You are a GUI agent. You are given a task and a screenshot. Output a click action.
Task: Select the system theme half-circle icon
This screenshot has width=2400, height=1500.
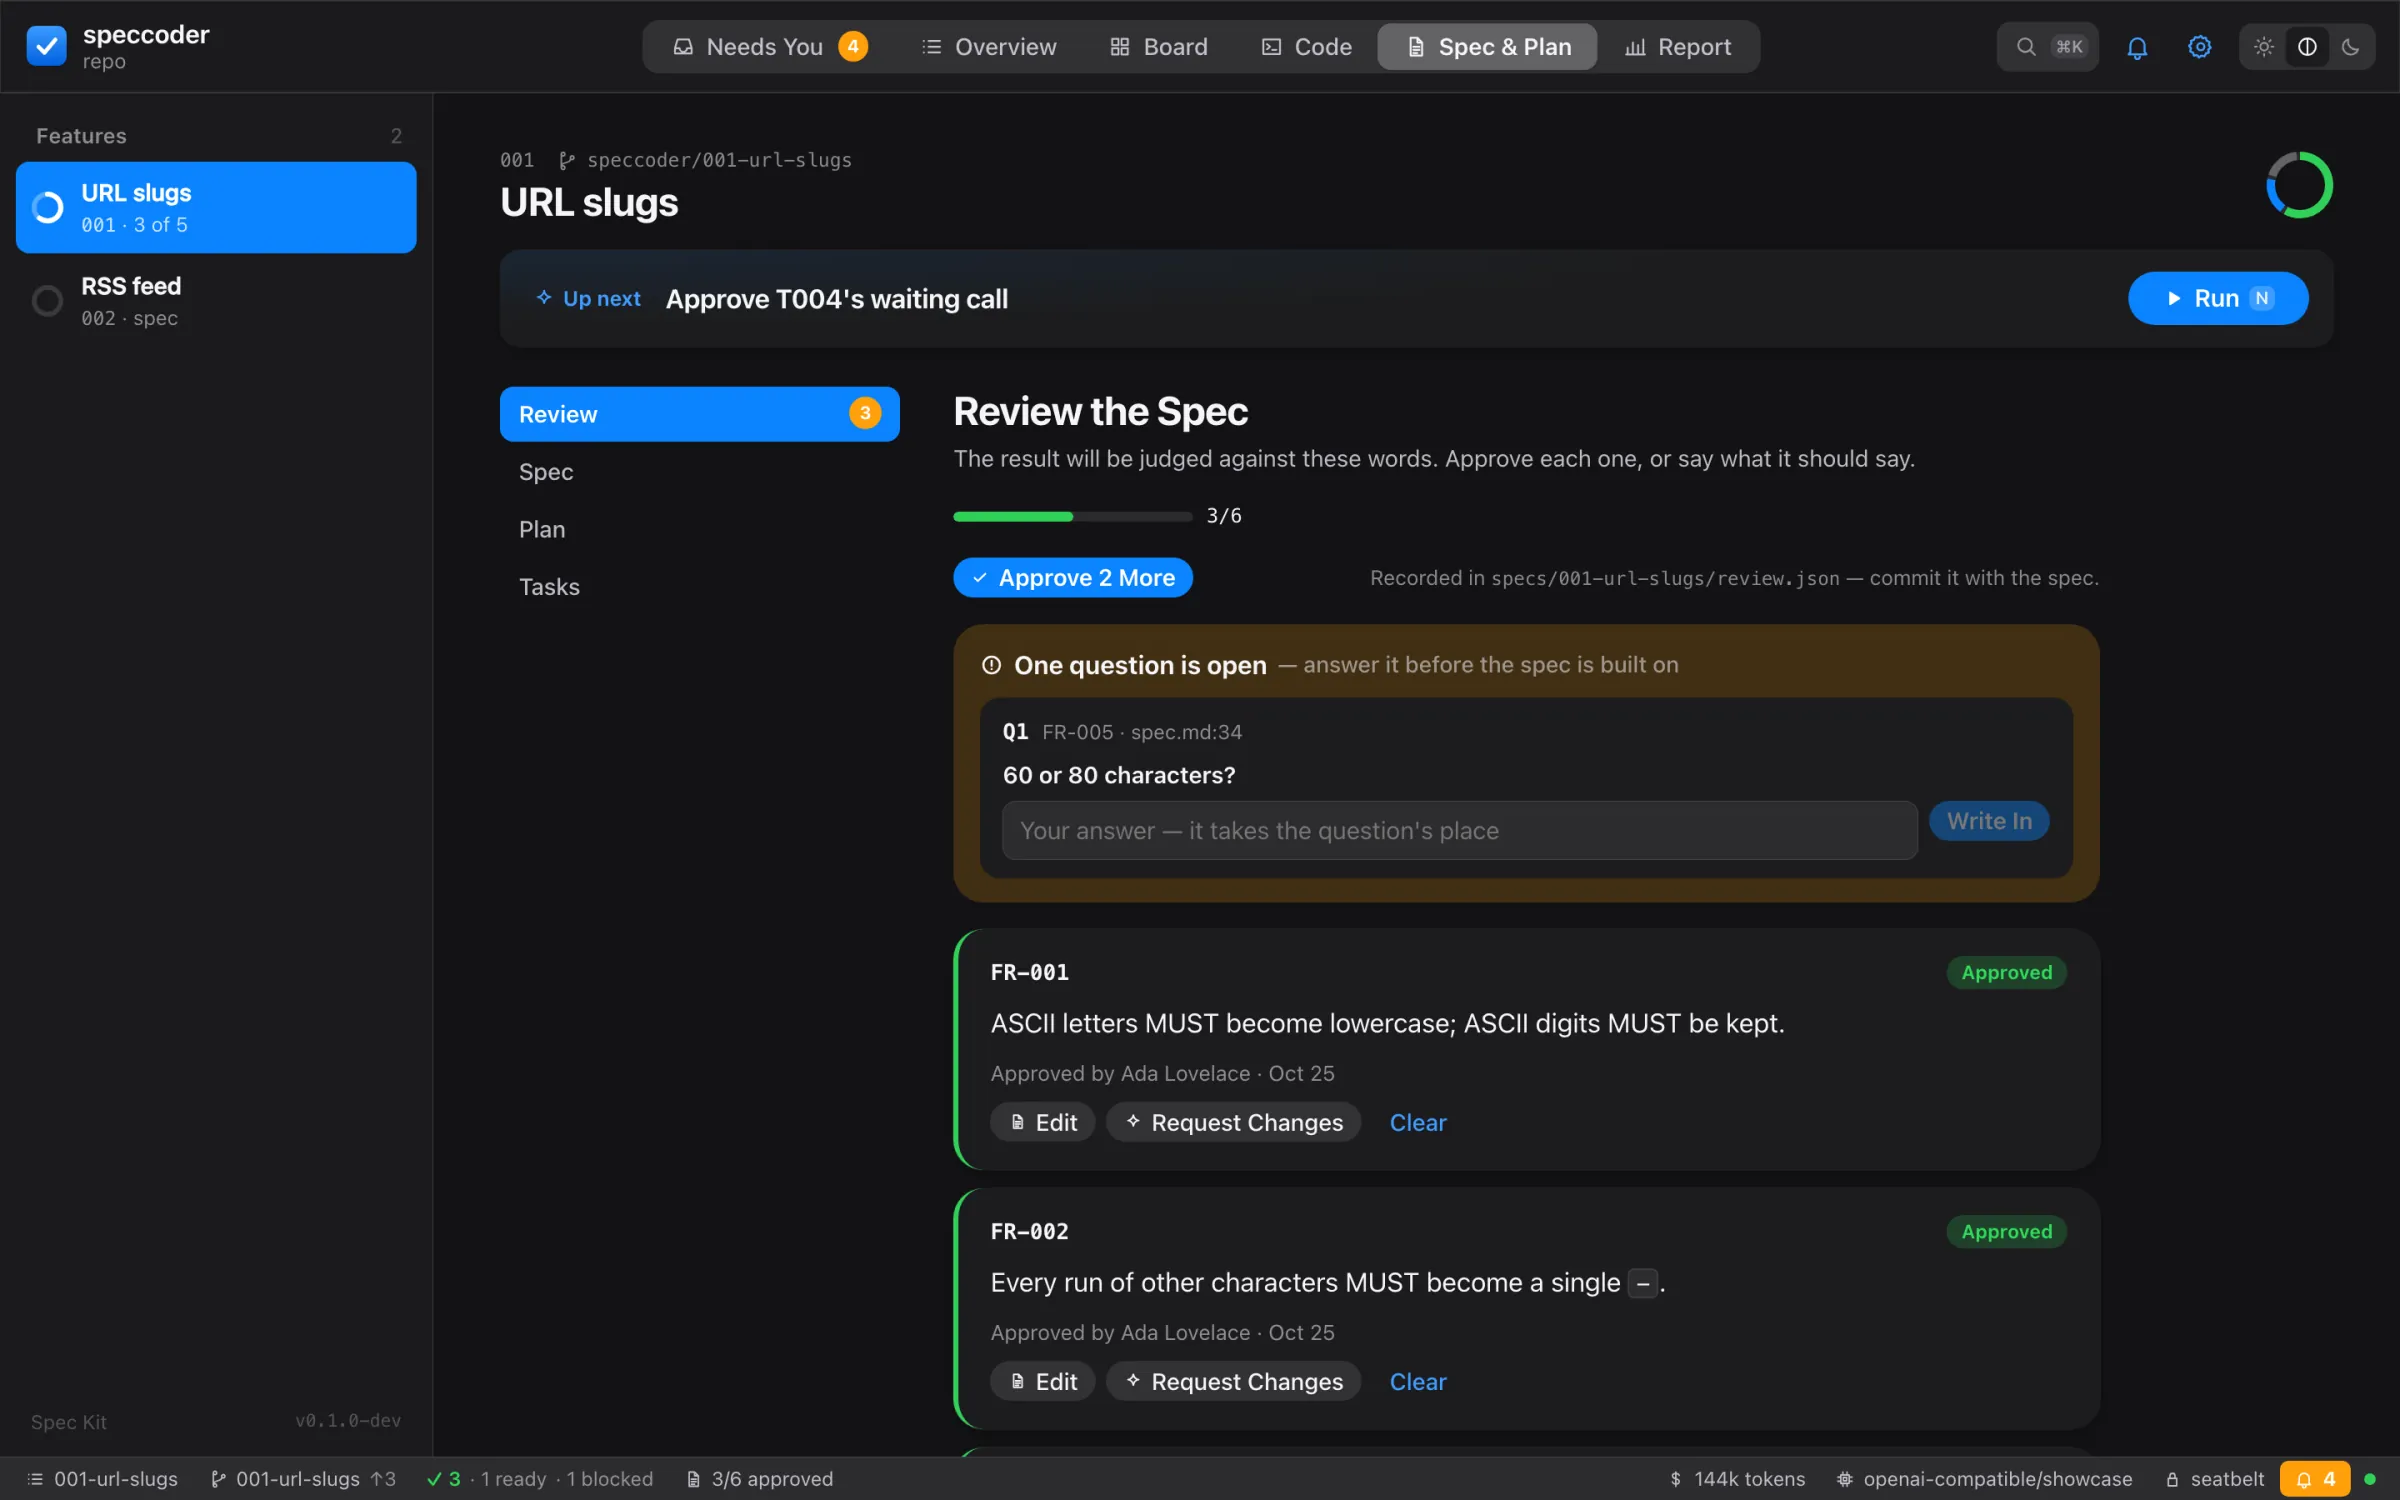coord(2307,47)
